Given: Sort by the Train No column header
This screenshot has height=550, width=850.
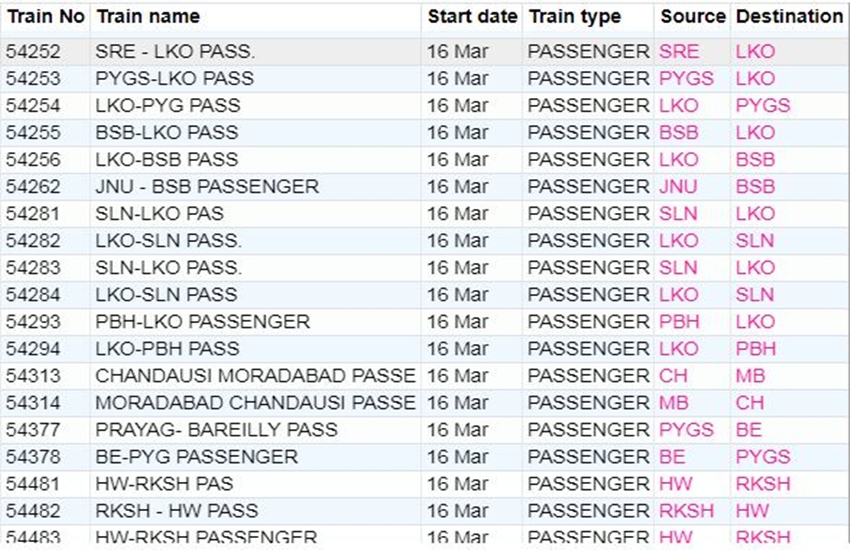Looking at the screenshot, I should (45, 17).
